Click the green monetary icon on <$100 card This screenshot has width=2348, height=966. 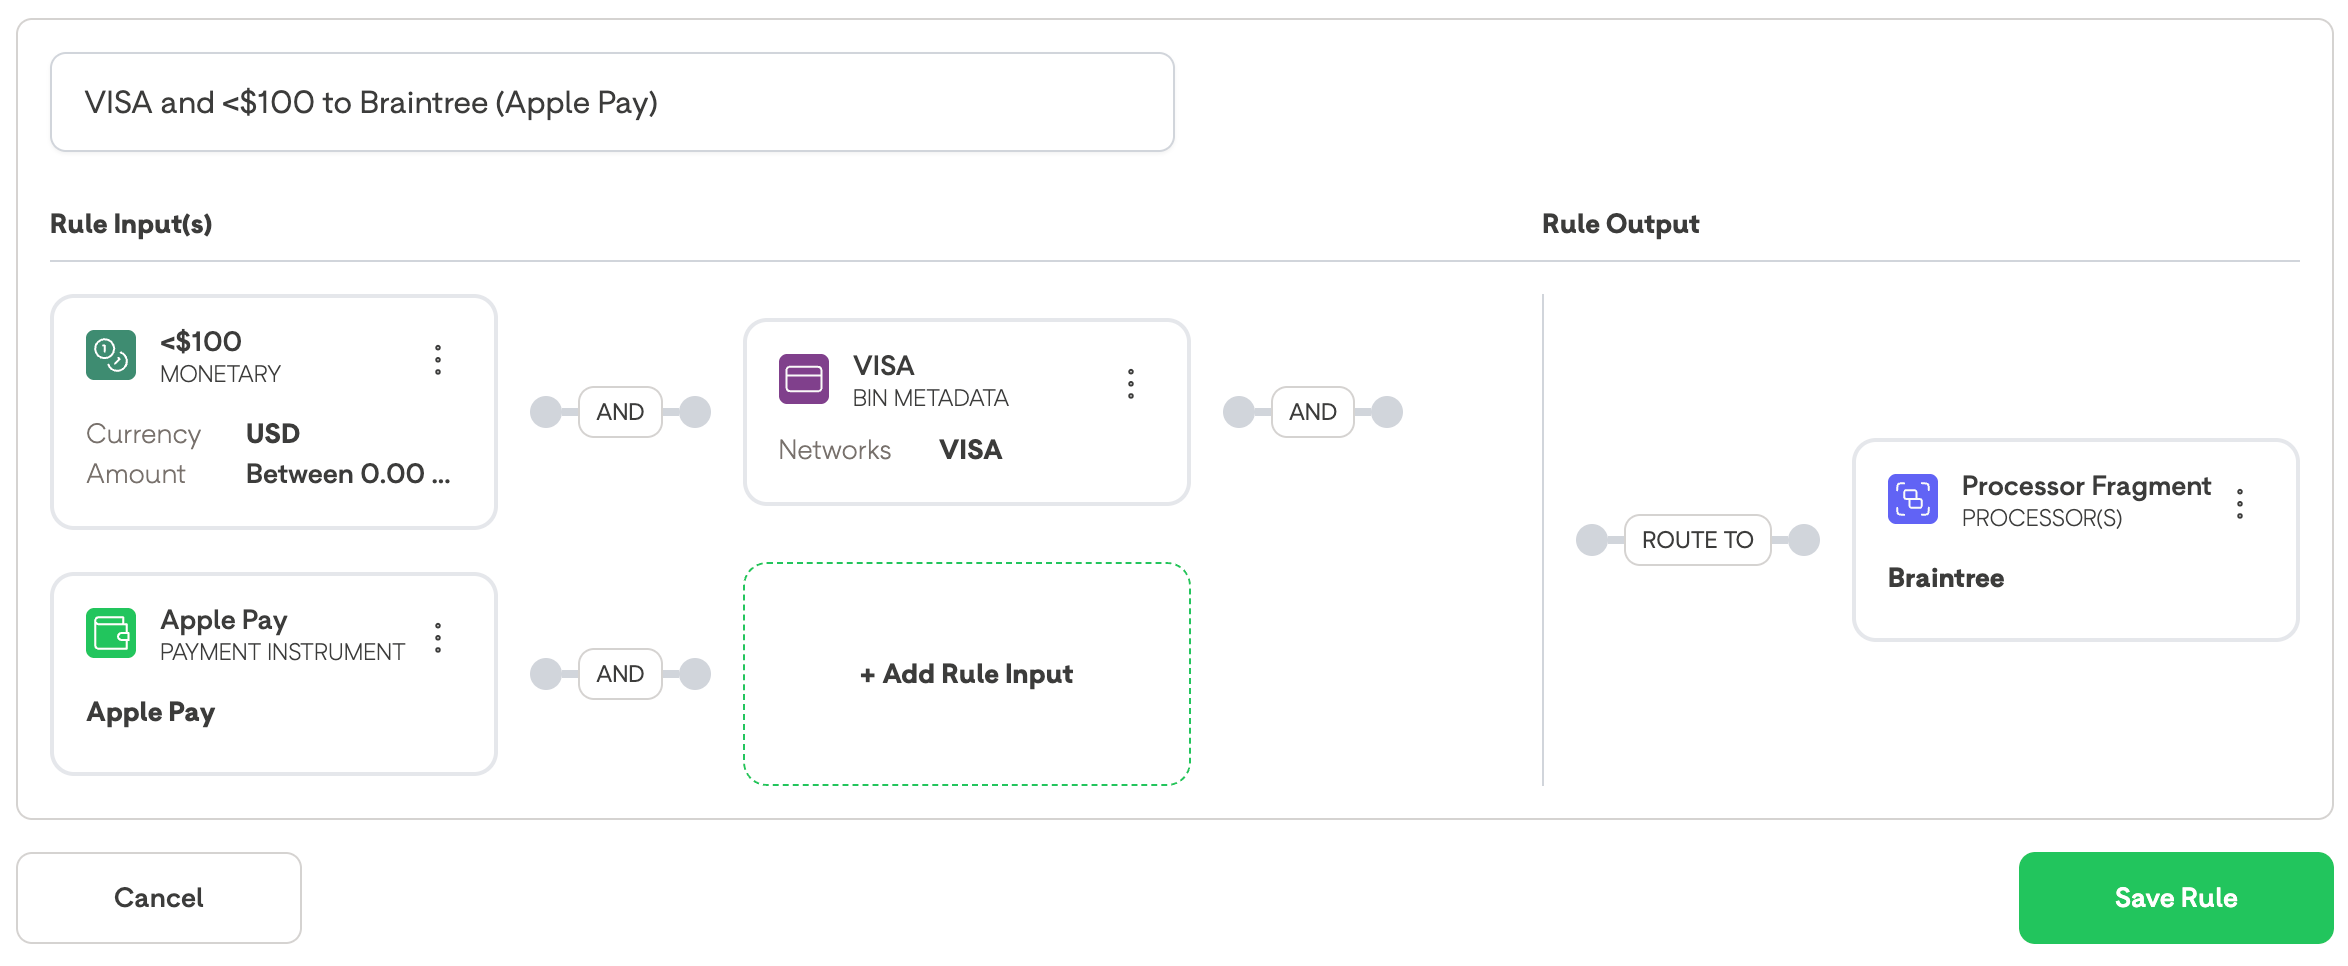(111, 355)
